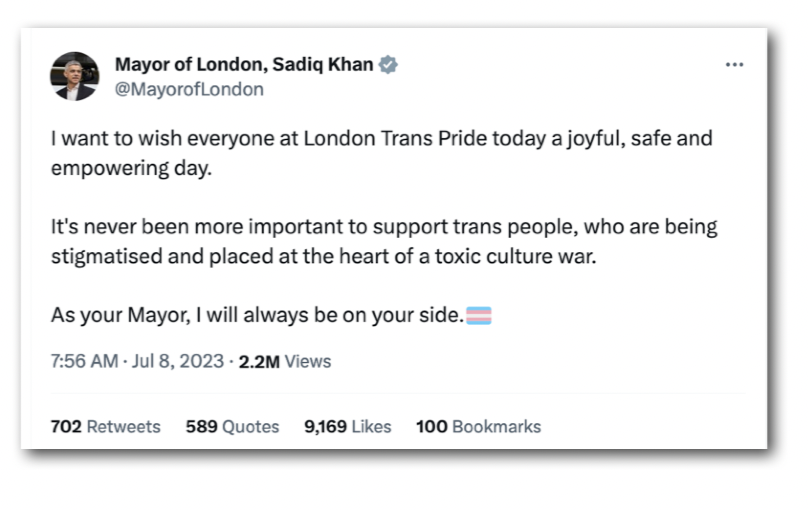
Task: Click the transgender flag emoji
Action: pyautogui.click(x=479, y=316)
